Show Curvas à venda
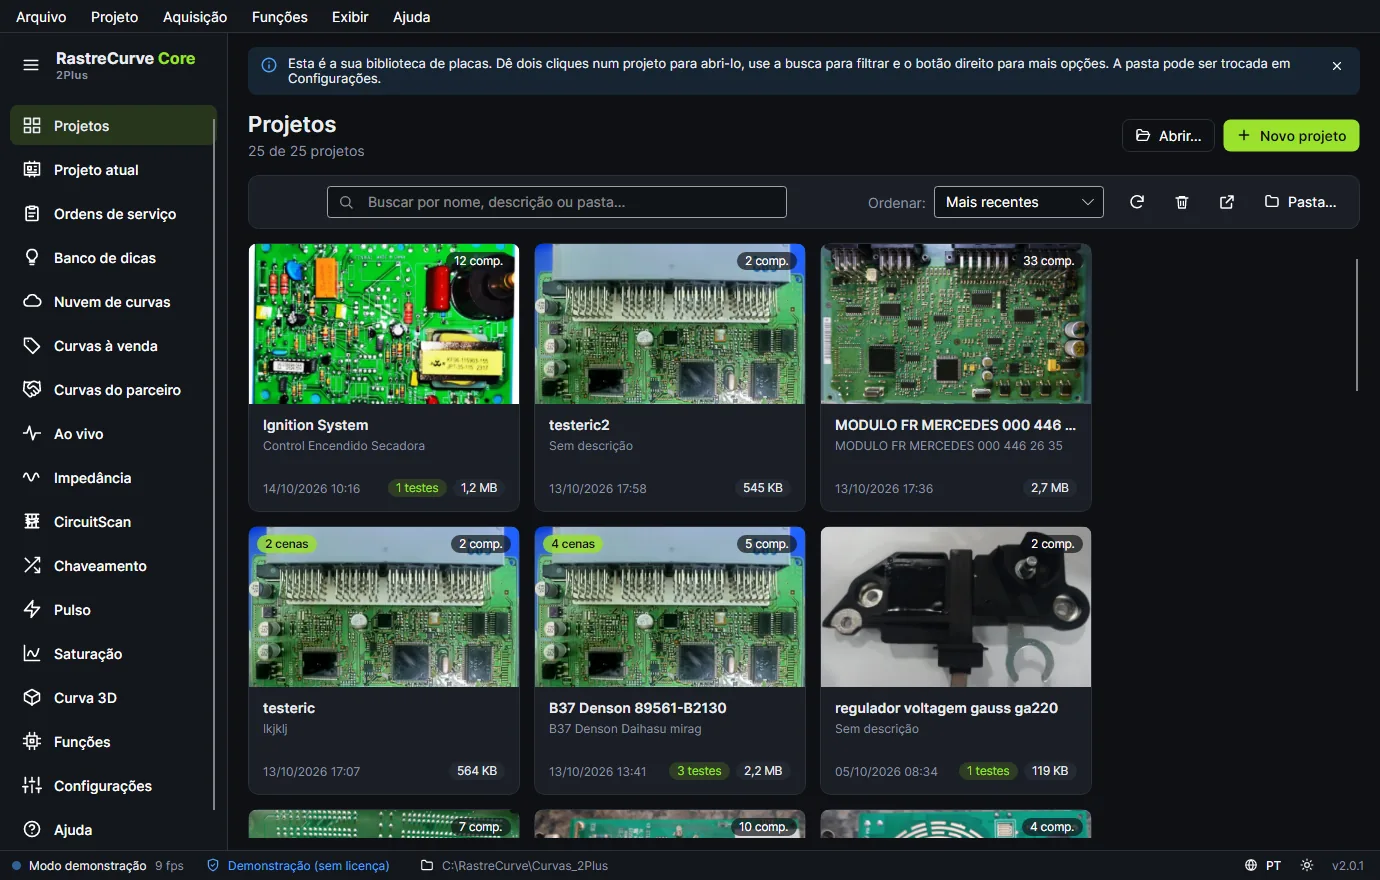1380x880 pixels. click(x=113, y=346)
